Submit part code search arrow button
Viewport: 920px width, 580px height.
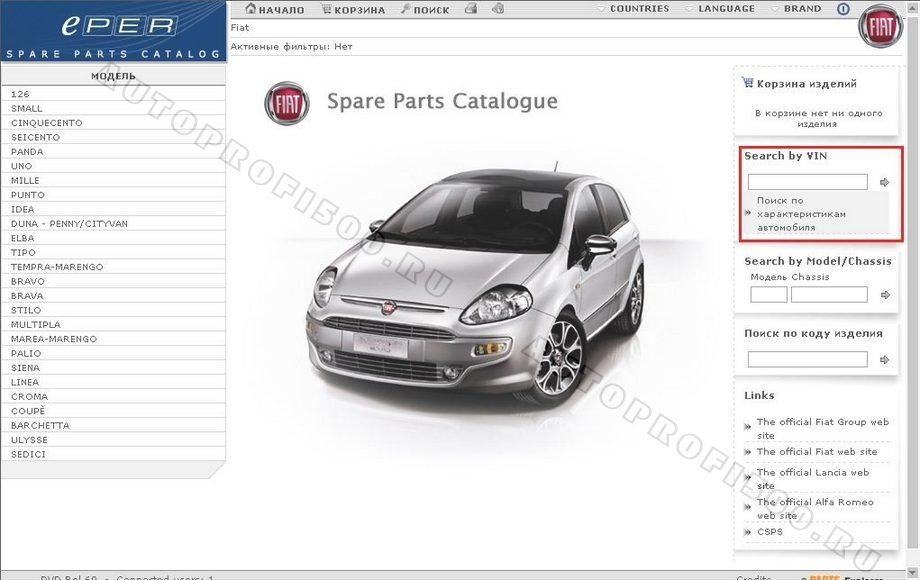click(x=885, y=359)
